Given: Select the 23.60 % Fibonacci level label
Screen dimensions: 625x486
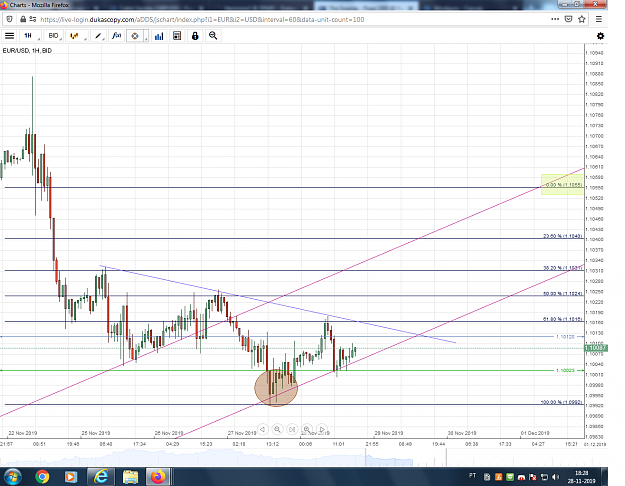Looking at the screenshot, I should tap(562, 236).
